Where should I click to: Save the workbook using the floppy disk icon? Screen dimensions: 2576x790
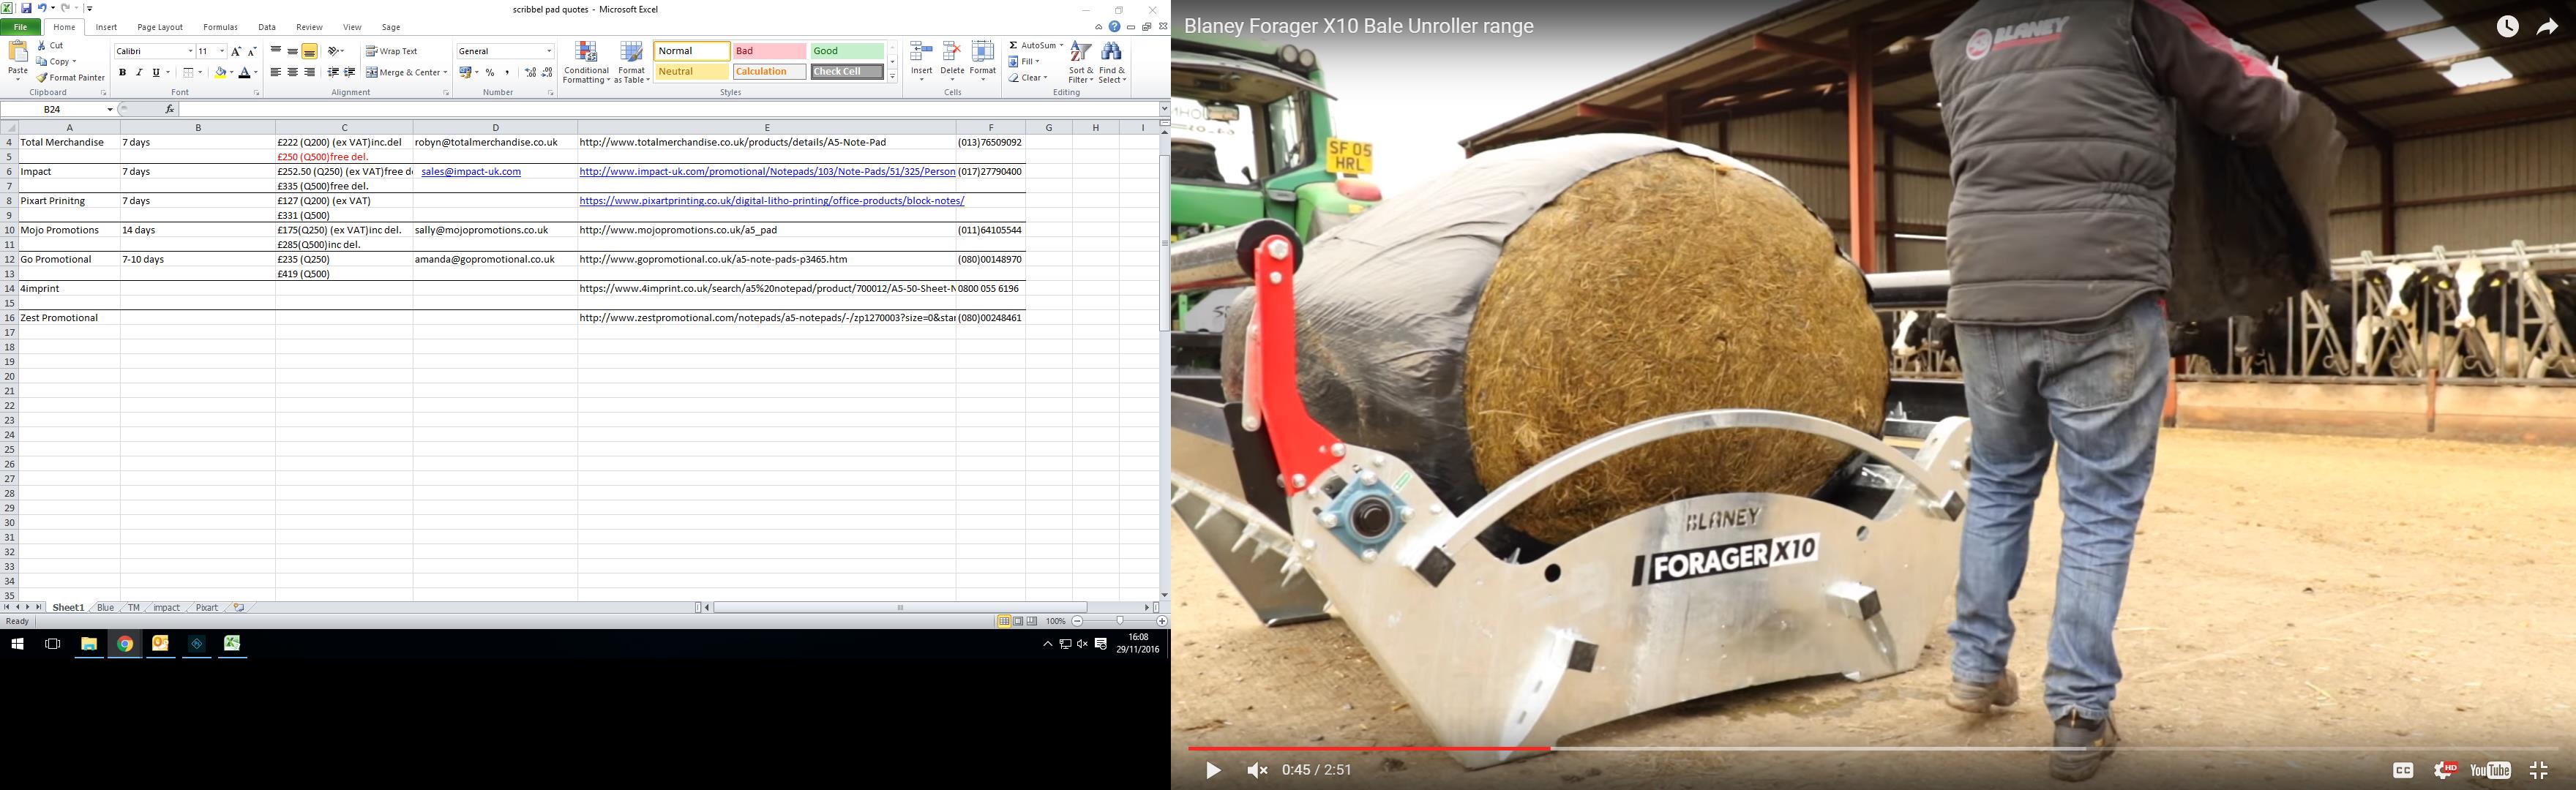(x=26, y=8)
